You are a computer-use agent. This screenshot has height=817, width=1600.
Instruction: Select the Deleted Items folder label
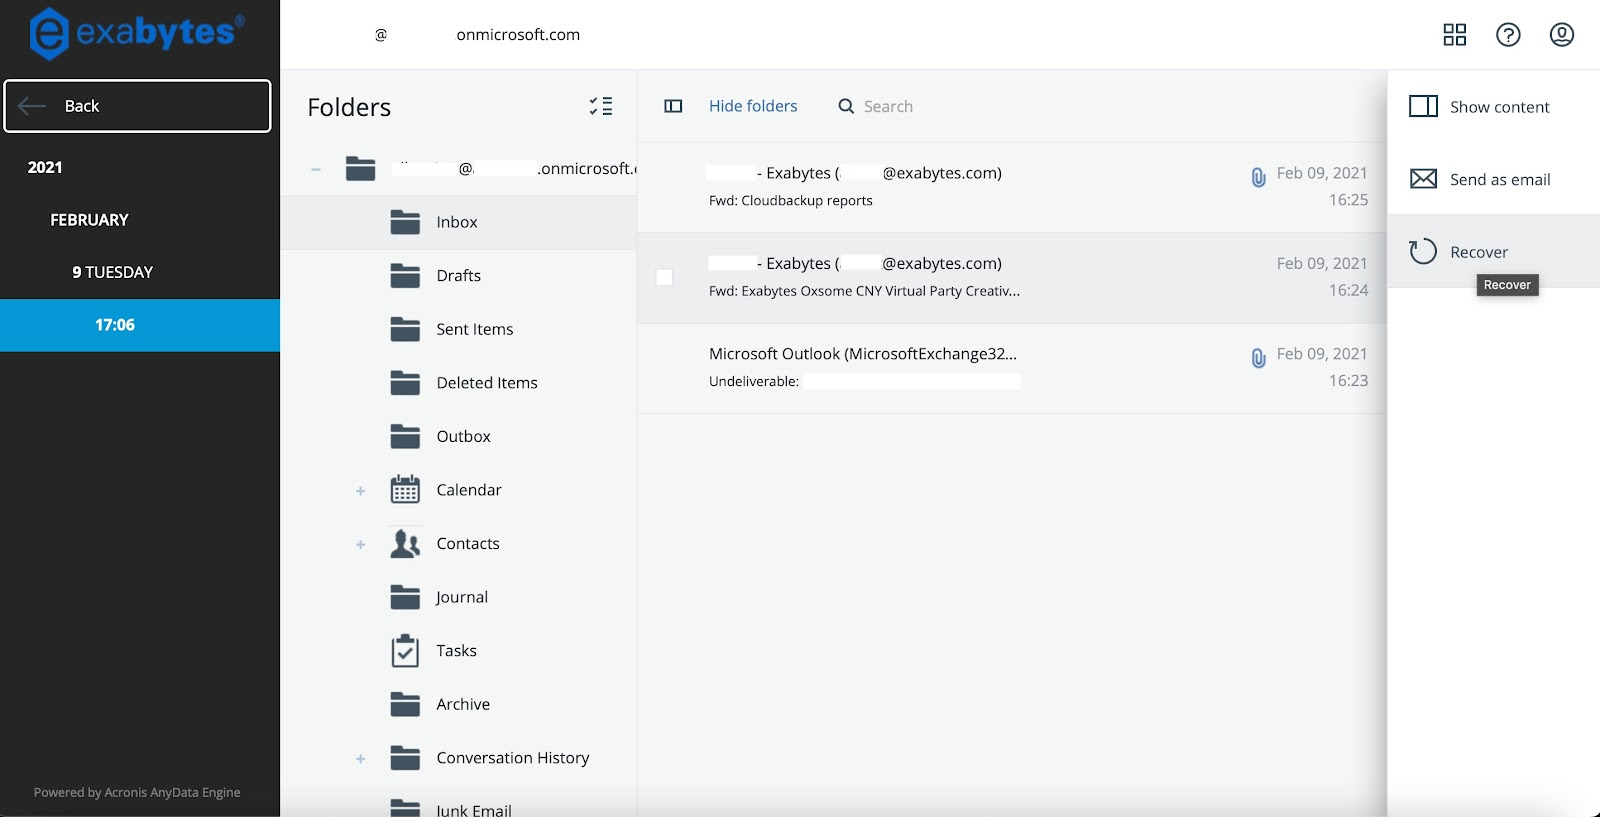tap(487, 383)
